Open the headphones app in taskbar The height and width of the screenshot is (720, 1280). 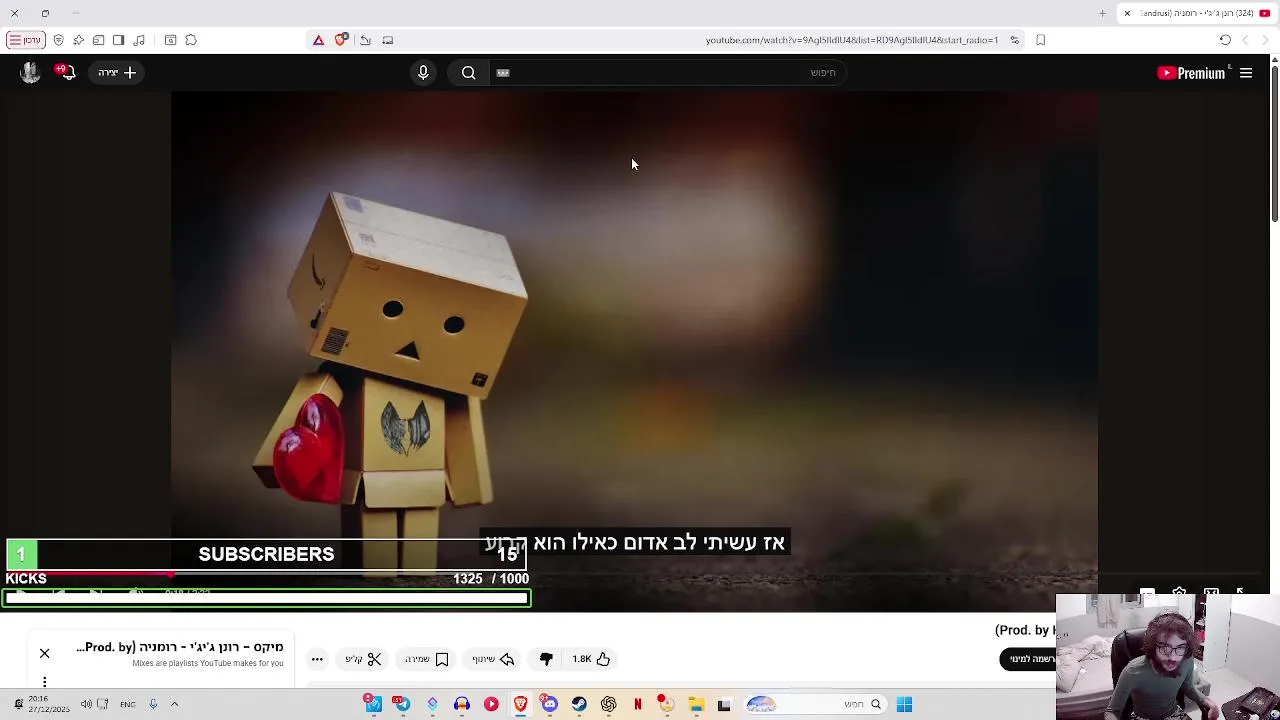(x=461, y=704)
